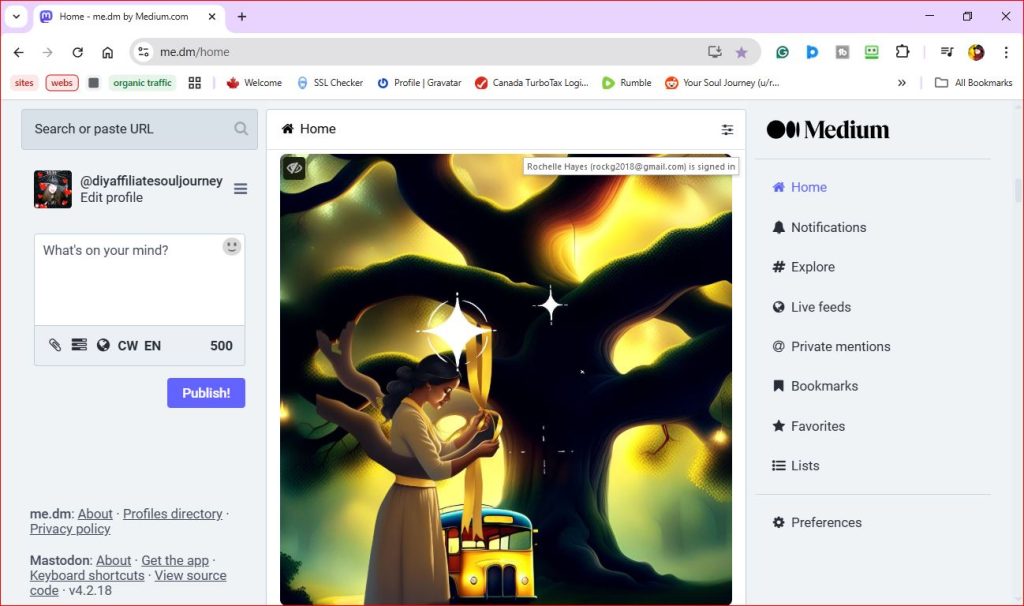The image size is (1024, 606).
Task: Open the Welcome bookmark
Action: [x=254, y=83]
